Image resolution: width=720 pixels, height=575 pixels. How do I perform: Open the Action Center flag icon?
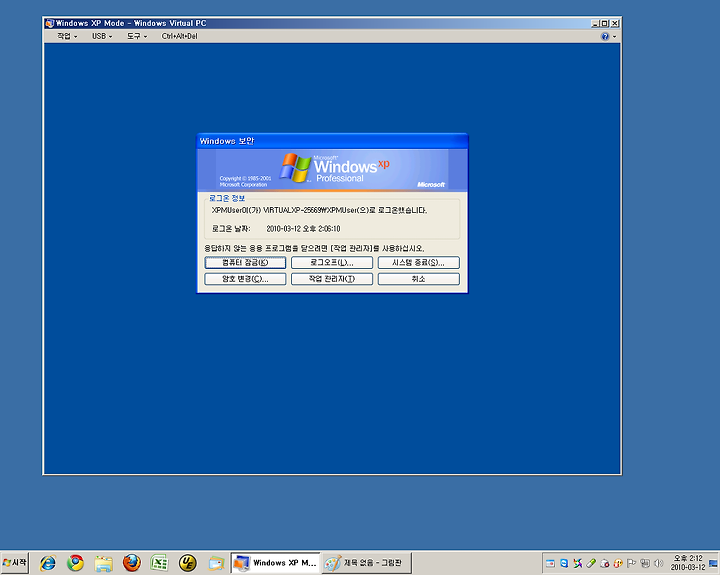click(631, 563)
